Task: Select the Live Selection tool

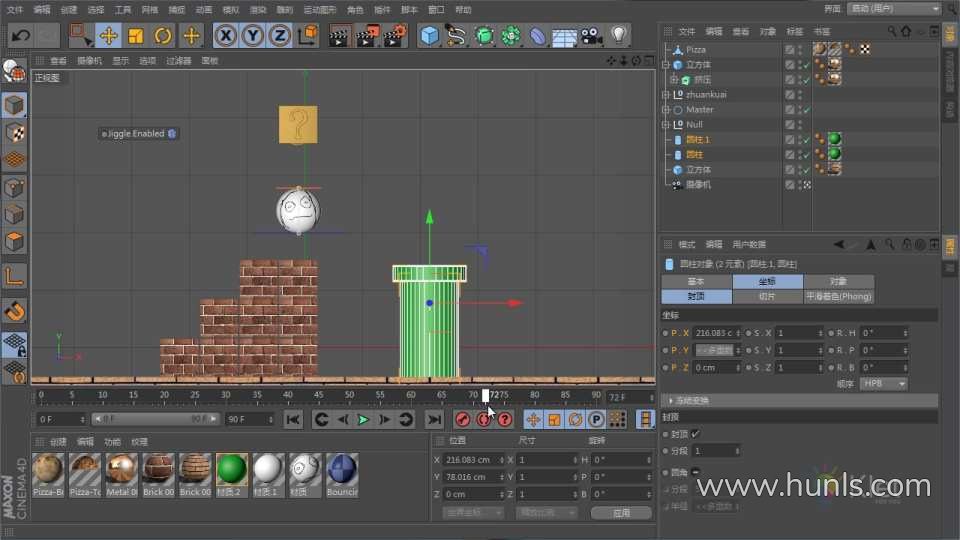Action: (x=80, y=36)
